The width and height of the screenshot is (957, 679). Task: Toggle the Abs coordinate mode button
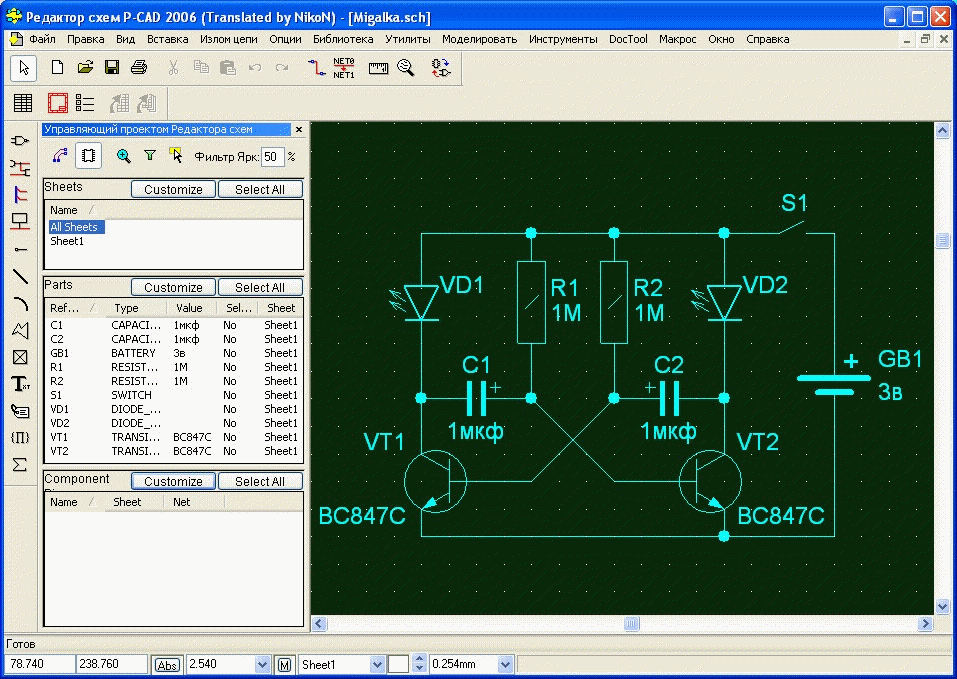click(x=167, y=665)
